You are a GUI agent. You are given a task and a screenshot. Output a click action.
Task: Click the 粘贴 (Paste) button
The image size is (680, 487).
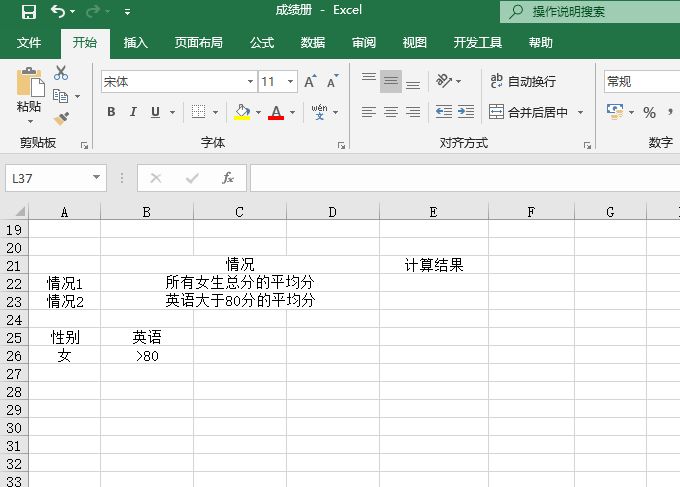click(x=29, y=92)
